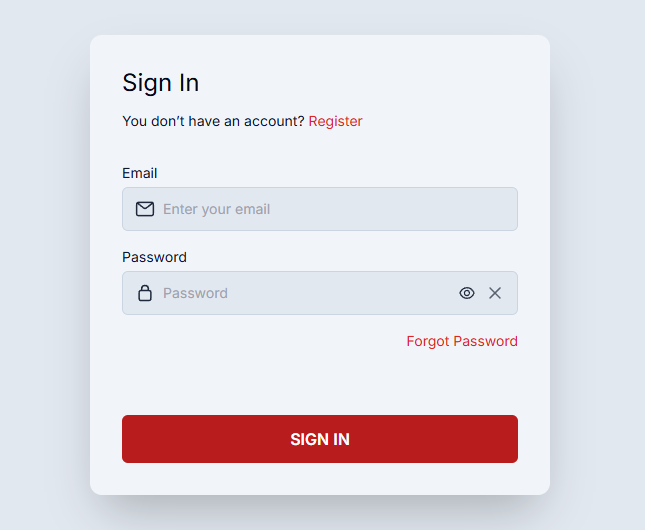Clear the password field using the X icon
Viewport: 645px width, 530px height.
pos(495,293)
